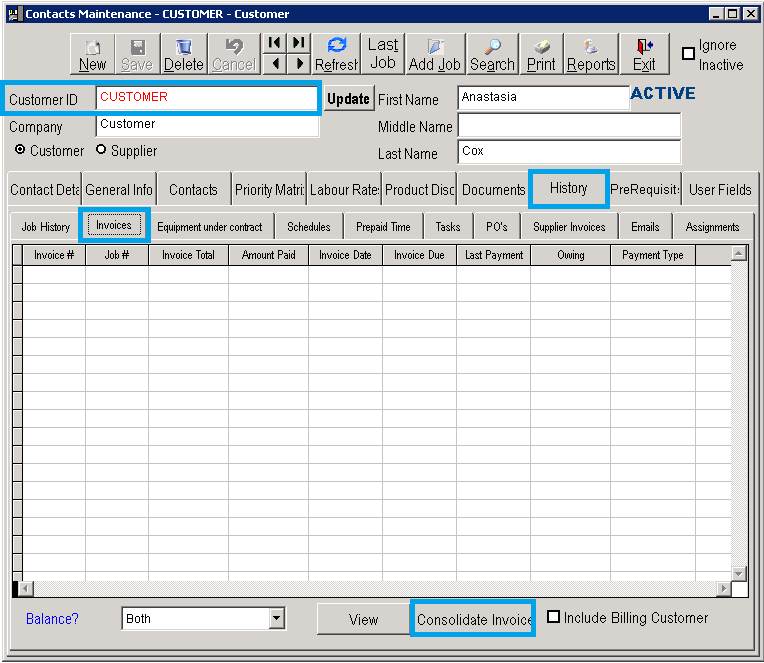The height and width of the screenshot is (663, 764).
Task: Open the Reports toolbar icon
Action: point(591,54)
